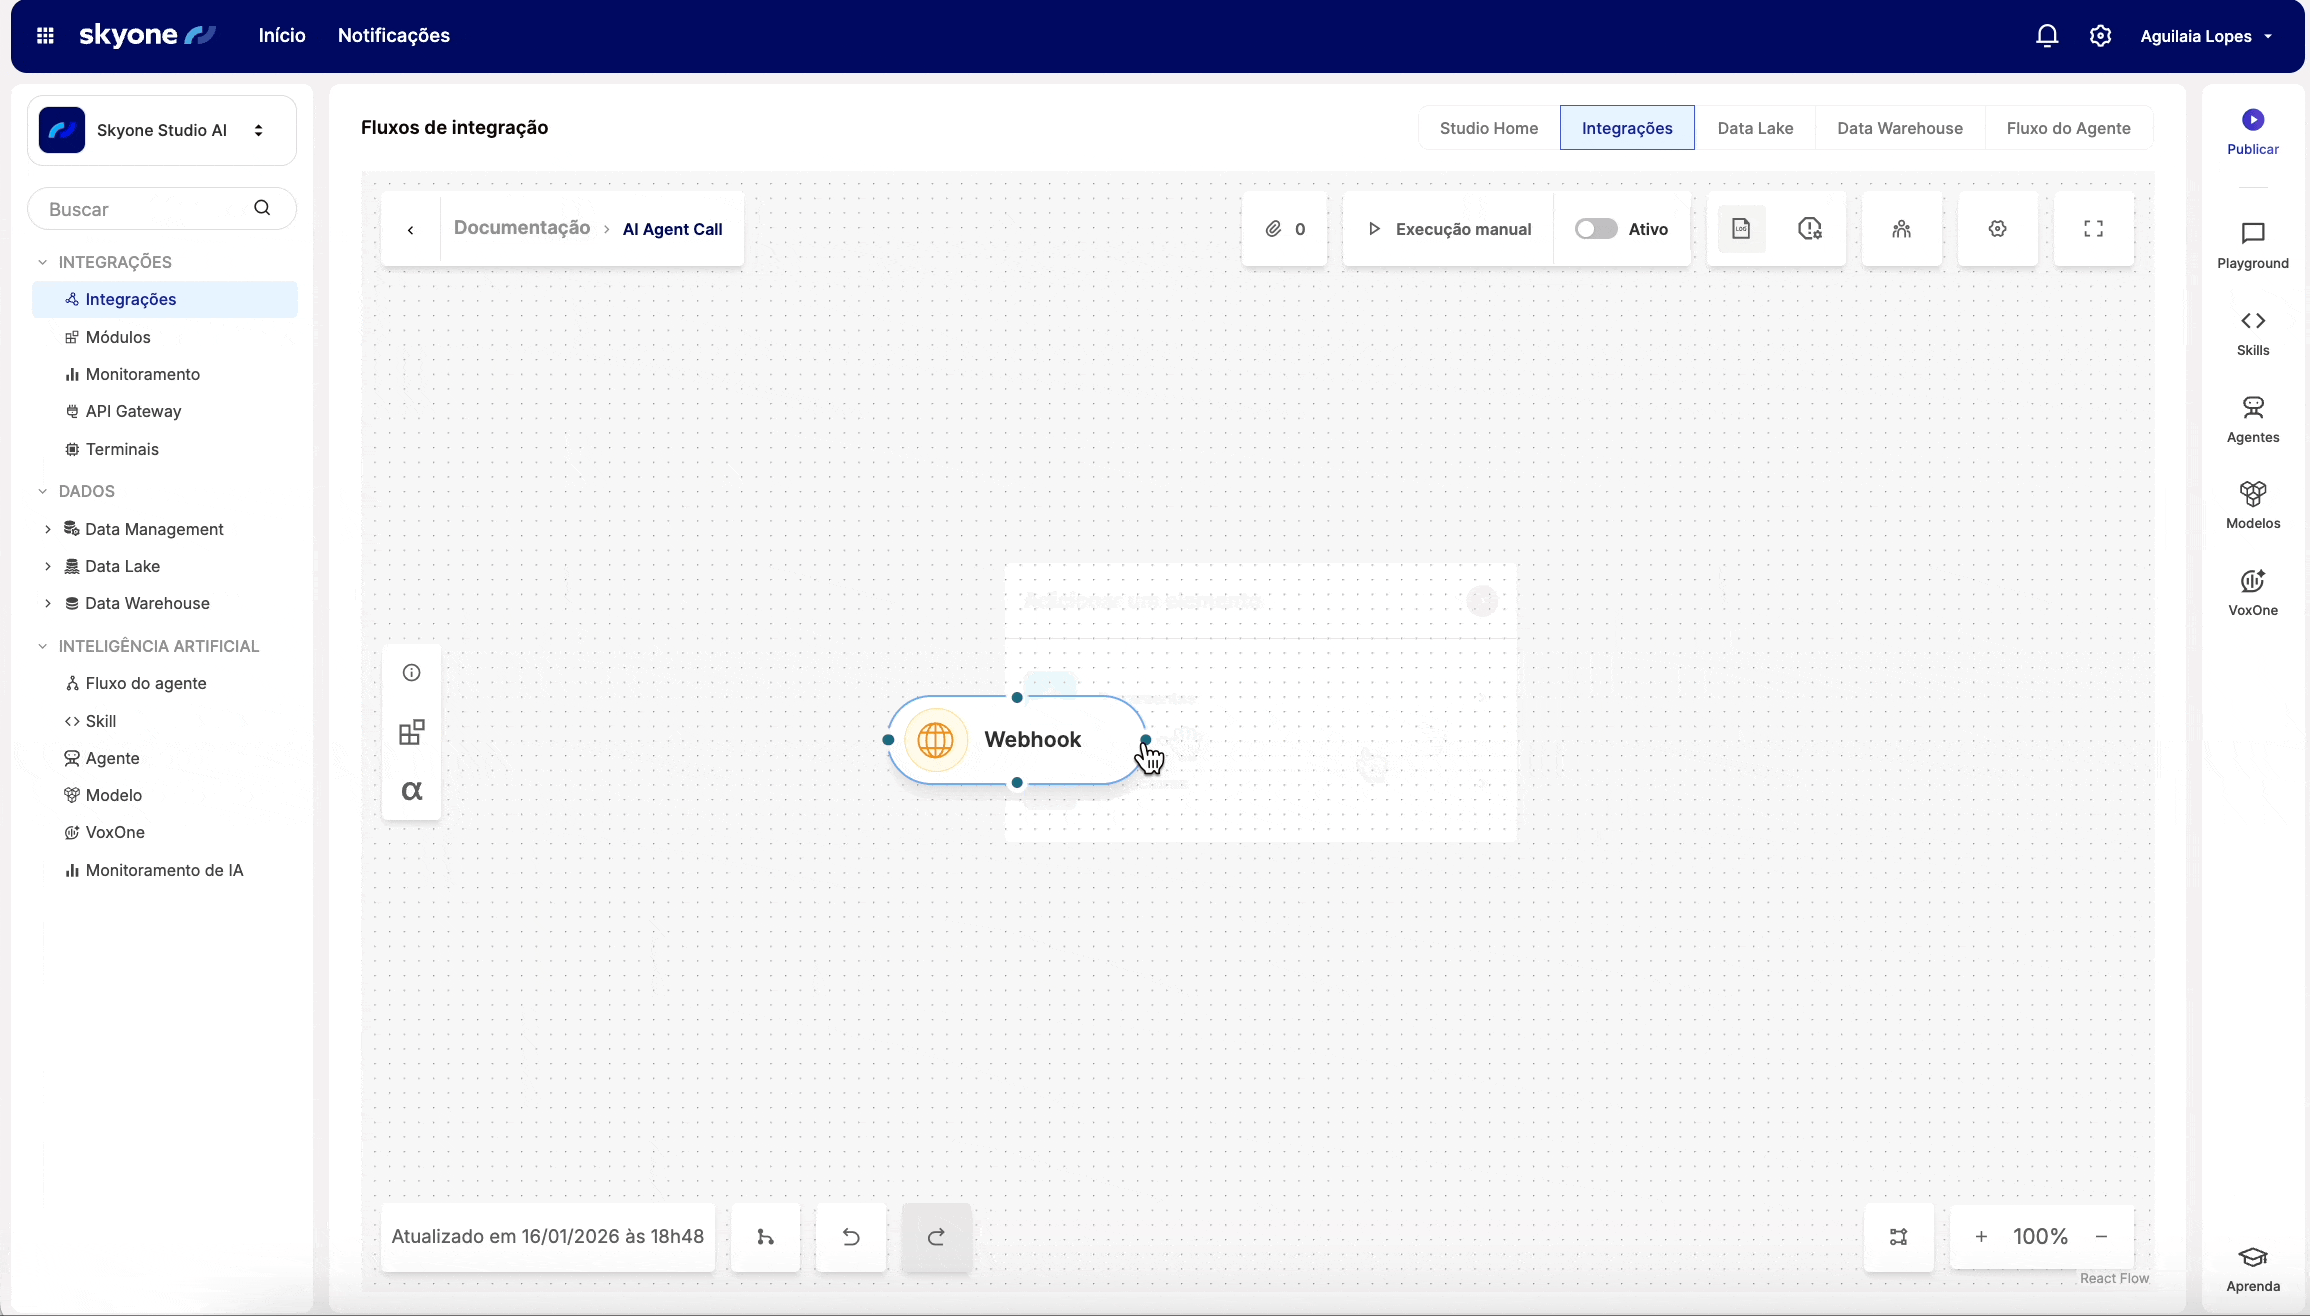Click the Execução manual button
The image size is (2310, 1316).
[1449, 229]
